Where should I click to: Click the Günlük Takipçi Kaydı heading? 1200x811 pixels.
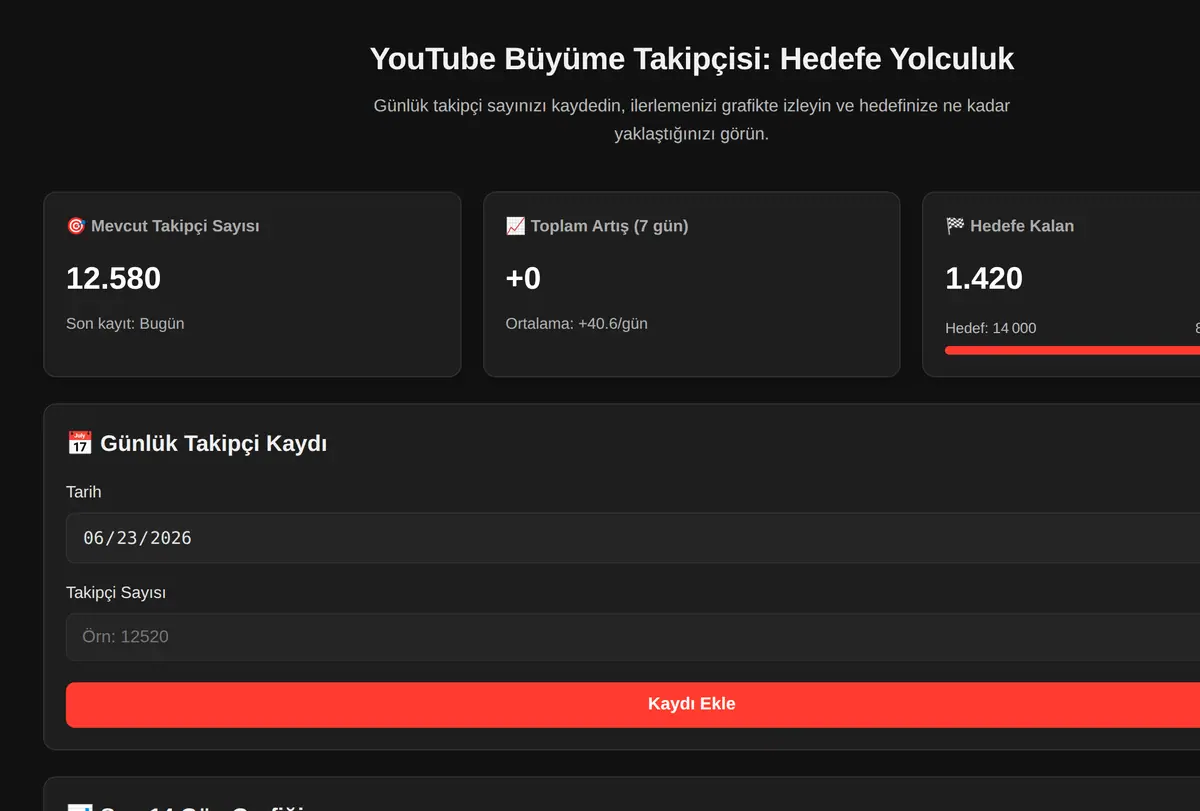pos(197,443)
